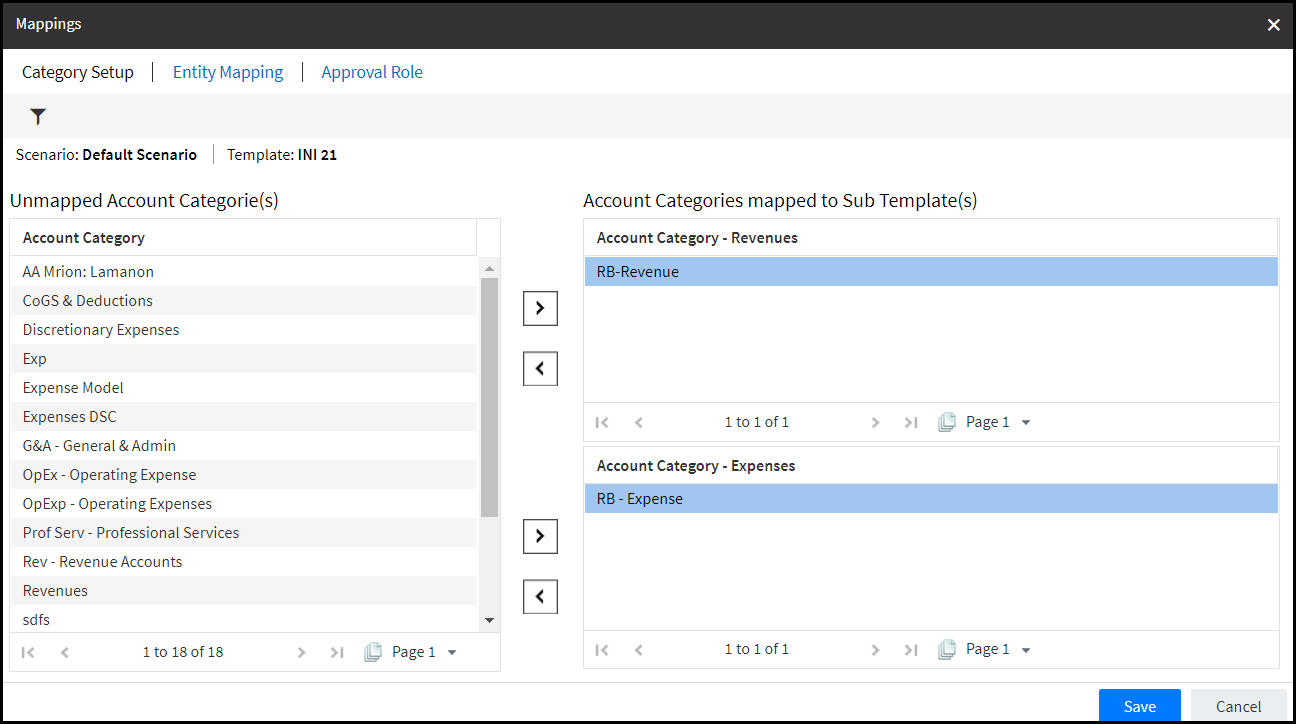The height and width of the screenshot is (724, 1296).
Task: Select RB-Revenue mapped row
Action: coord(931,272)
